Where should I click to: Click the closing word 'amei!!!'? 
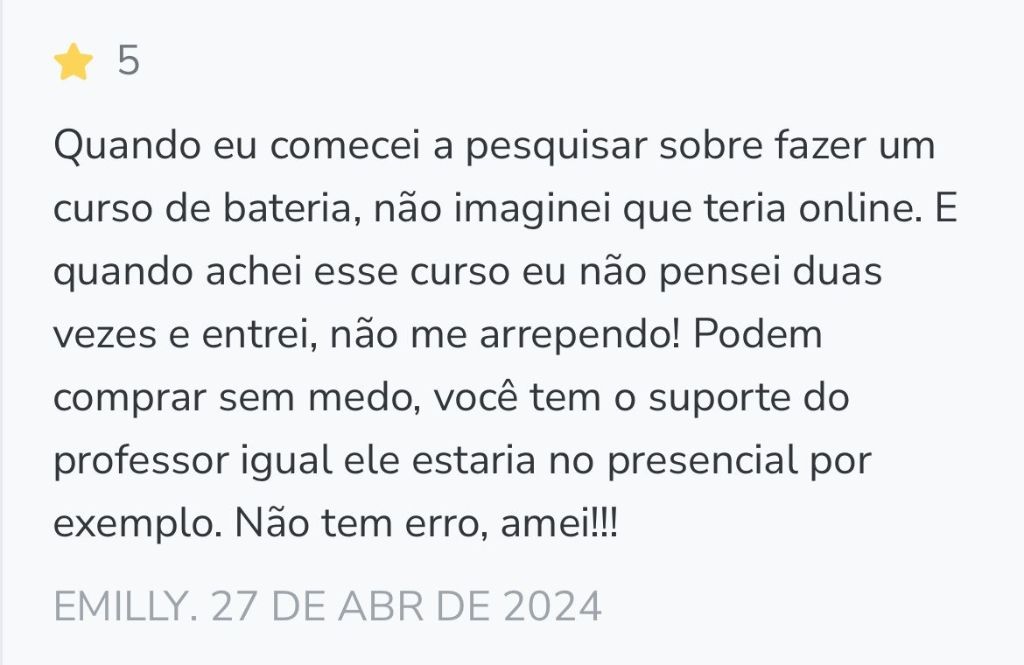558,524
